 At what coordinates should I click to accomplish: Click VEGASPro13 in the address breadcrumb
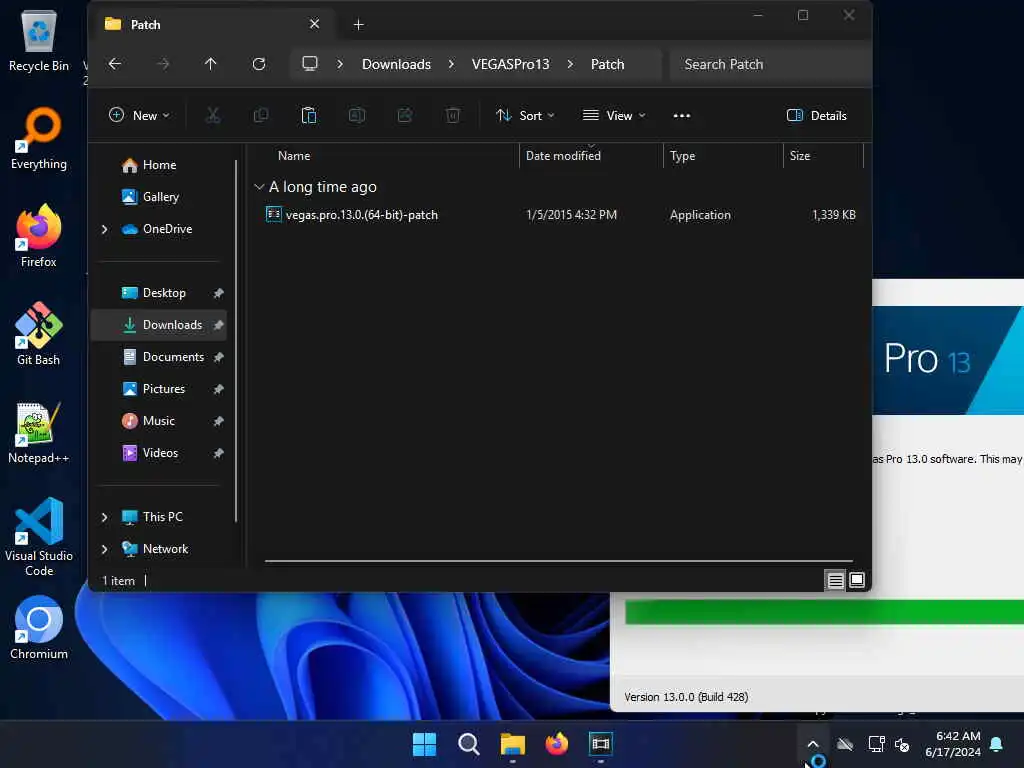pos(511,64)
